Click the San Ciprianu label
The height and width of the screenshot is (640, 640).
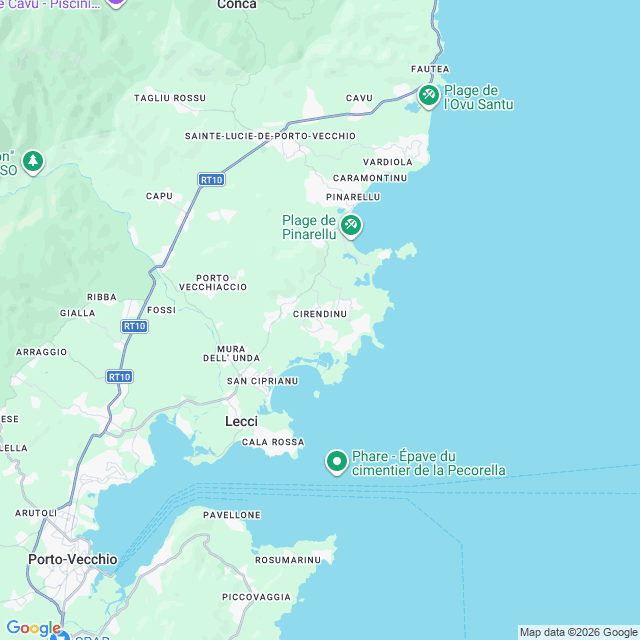click(x=262, y=381)
